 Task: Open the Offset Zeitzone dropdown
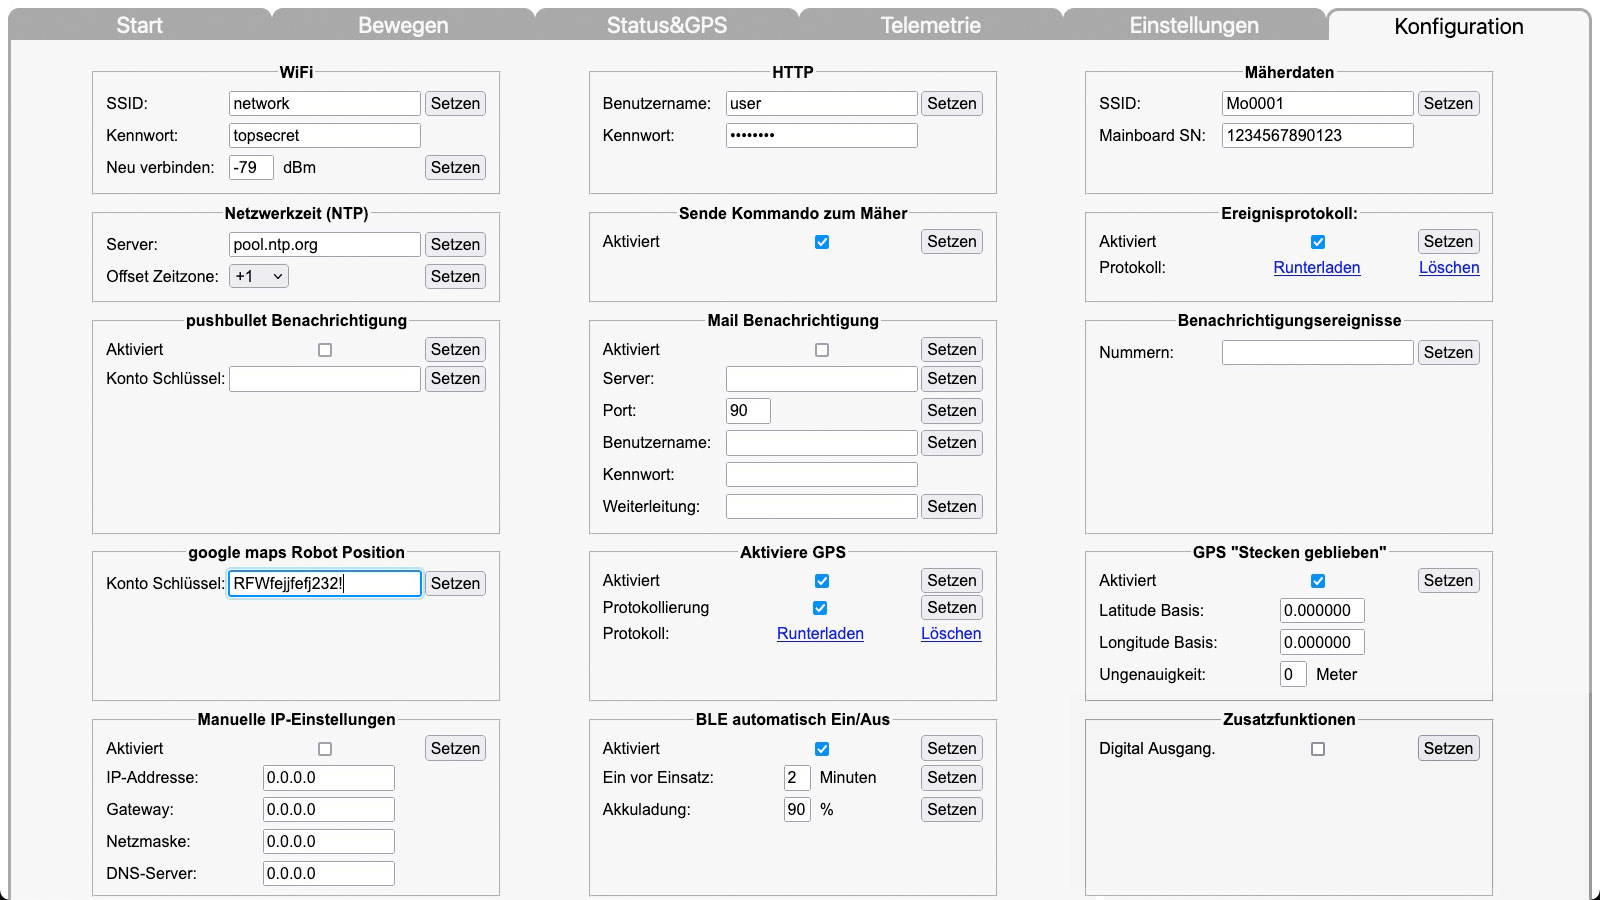click(x=259, y=277)
